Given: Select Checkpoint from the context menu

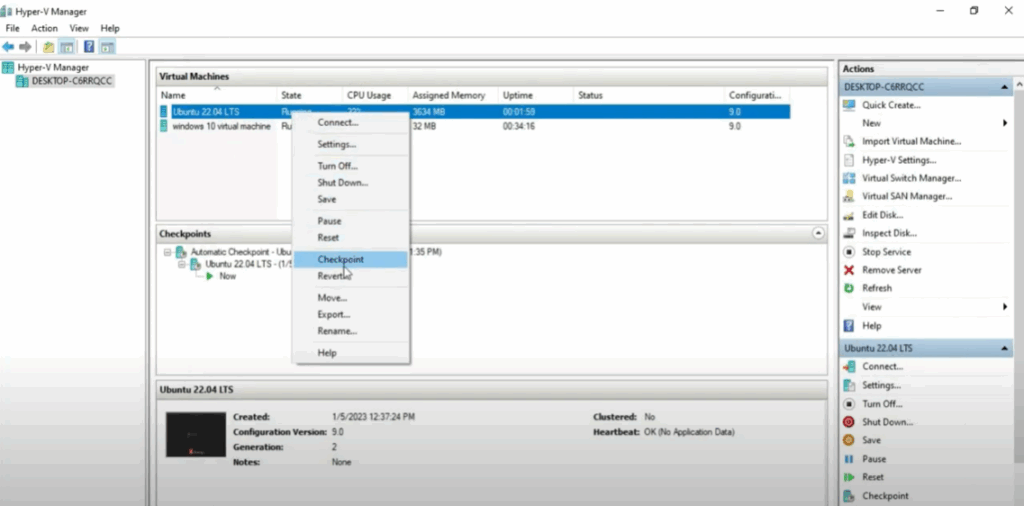Looking at the screenshot, I should (x=340, y=259).
